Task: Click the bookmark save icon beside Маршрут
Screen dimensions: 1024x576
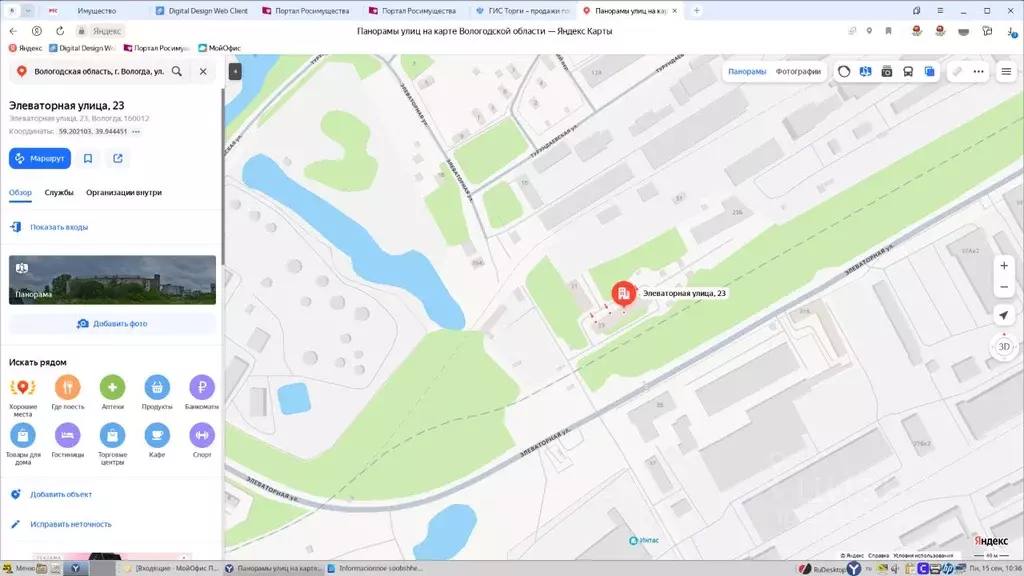Action: click(87, 158)
